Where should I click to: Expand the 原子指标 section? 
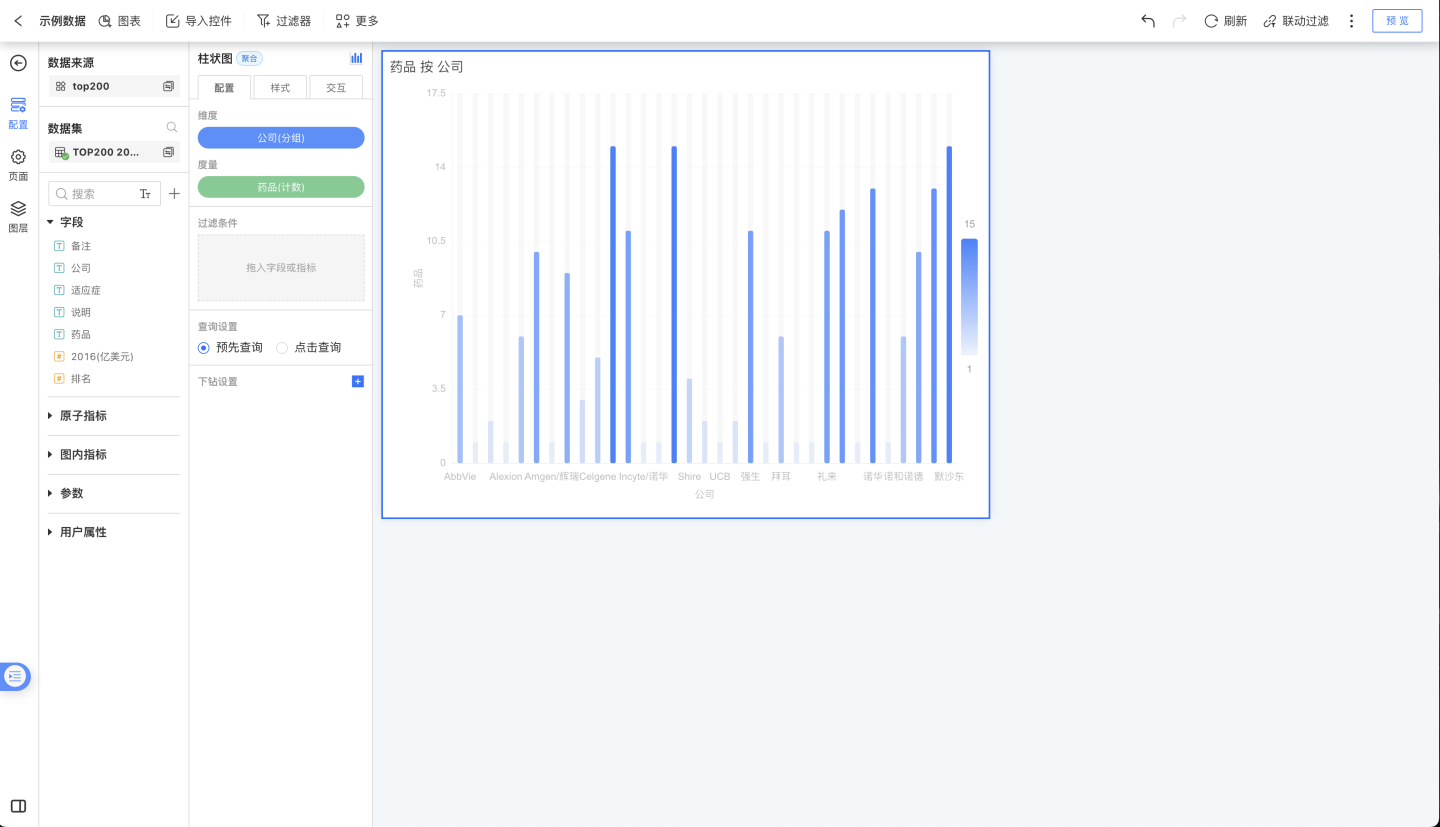tap(51, 416)
